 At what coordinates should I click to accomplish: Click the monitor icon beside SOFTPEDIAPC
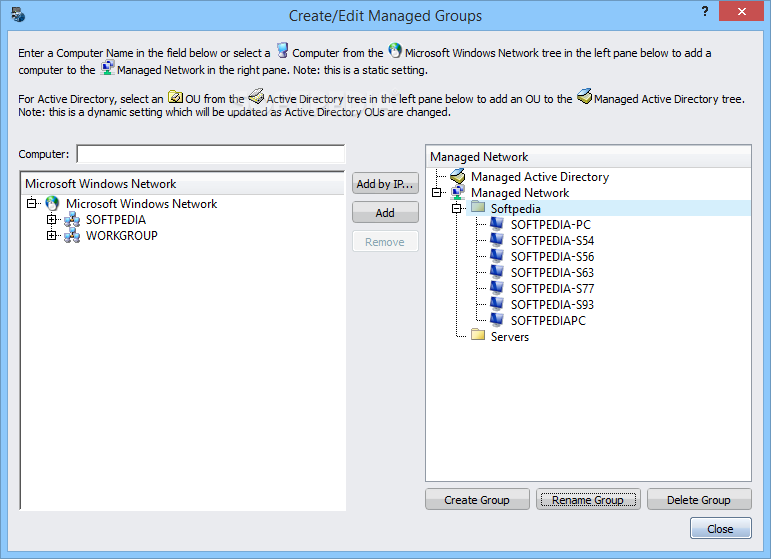pyautogui.click(x=497, y=320)
